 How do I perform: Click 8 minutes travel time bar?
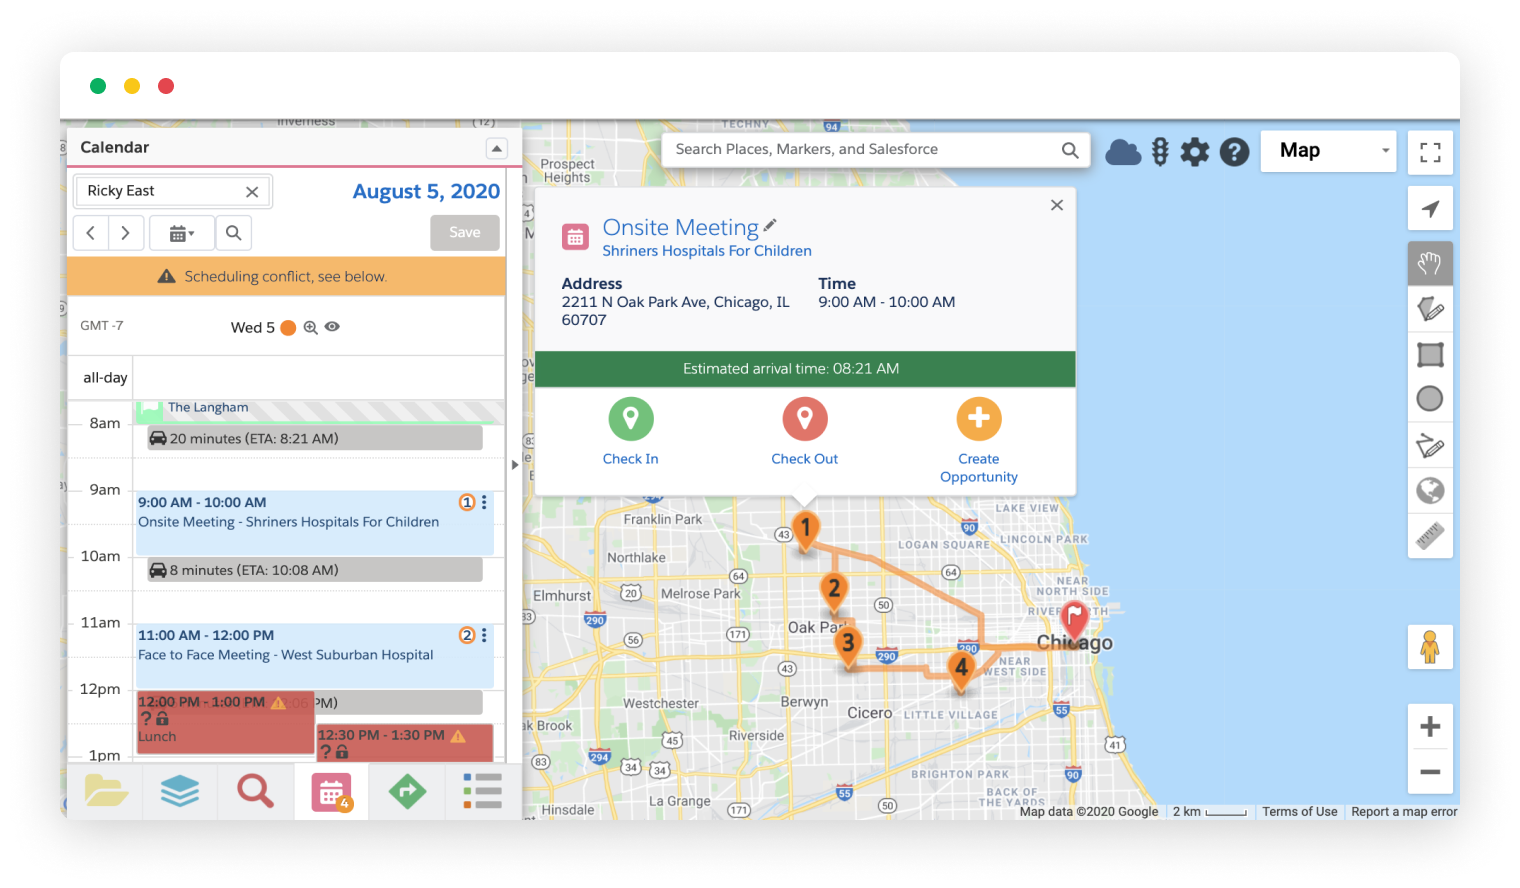tap(315, 570)
